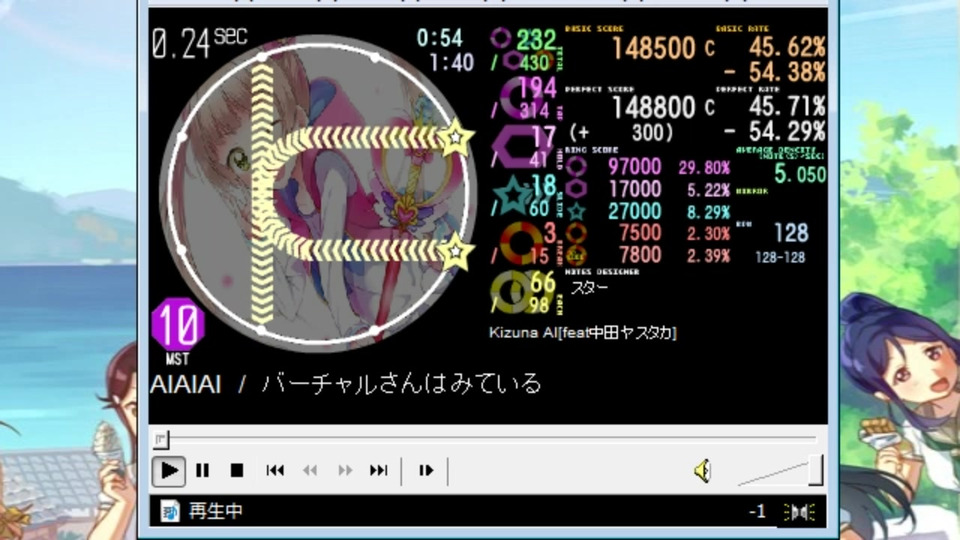Click the seek bar thumb
The image size is (960, 540).
click(161, 439)
